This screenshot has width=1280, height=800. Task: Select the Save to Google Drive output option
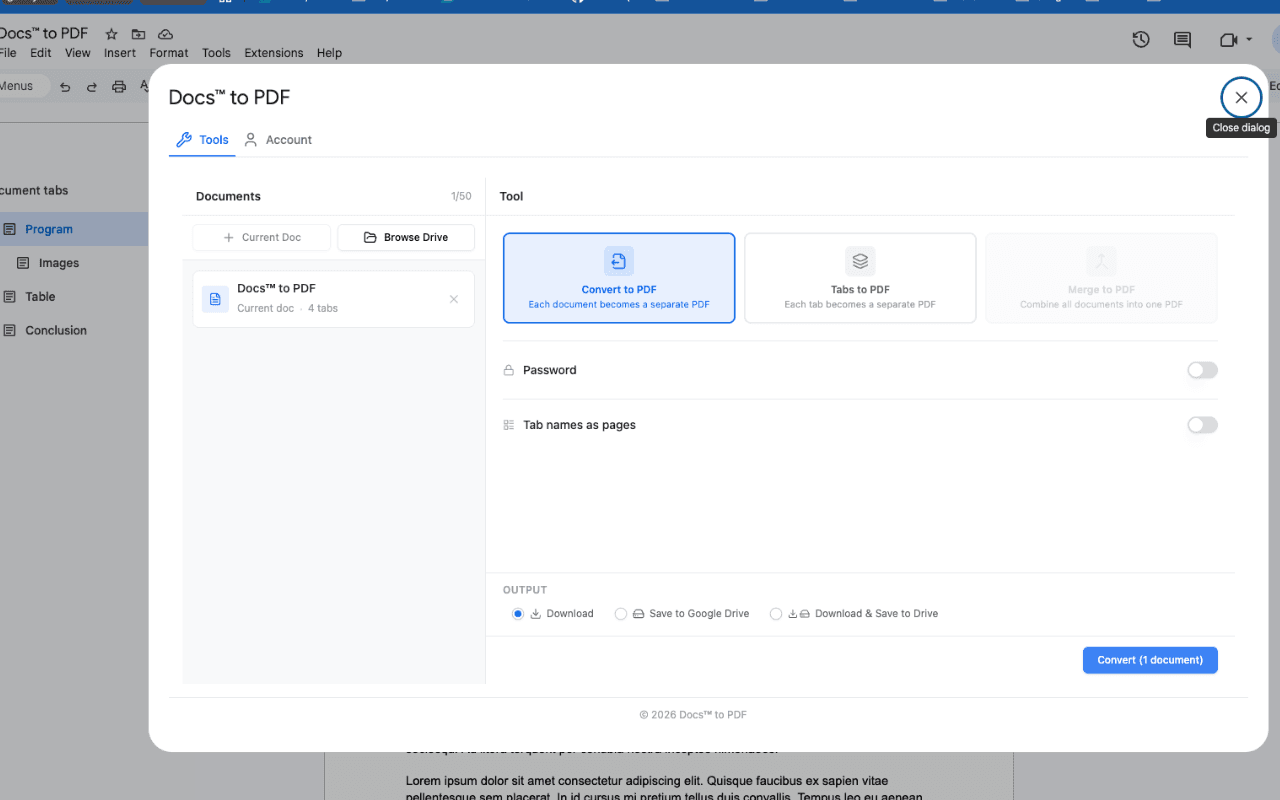620,613
